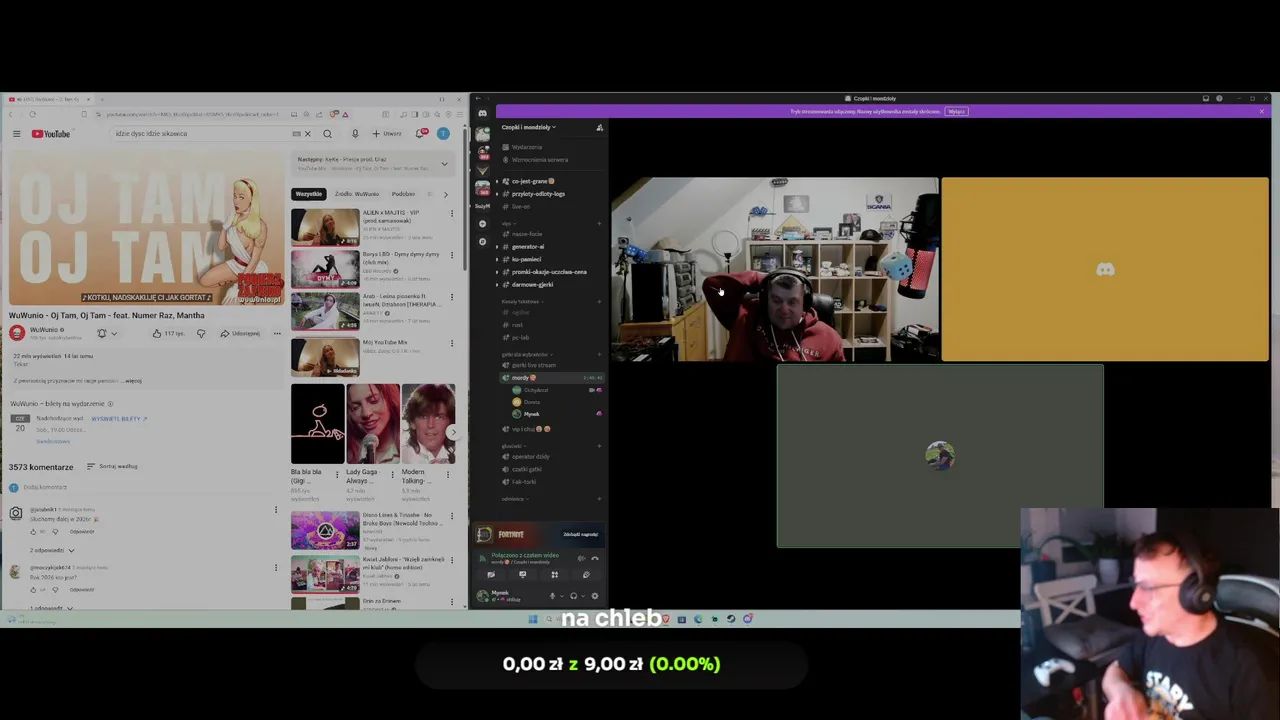The height and width of the screenshot is (720, 1280).
Task: Like the WuWunio video
Action: point(168,333)
